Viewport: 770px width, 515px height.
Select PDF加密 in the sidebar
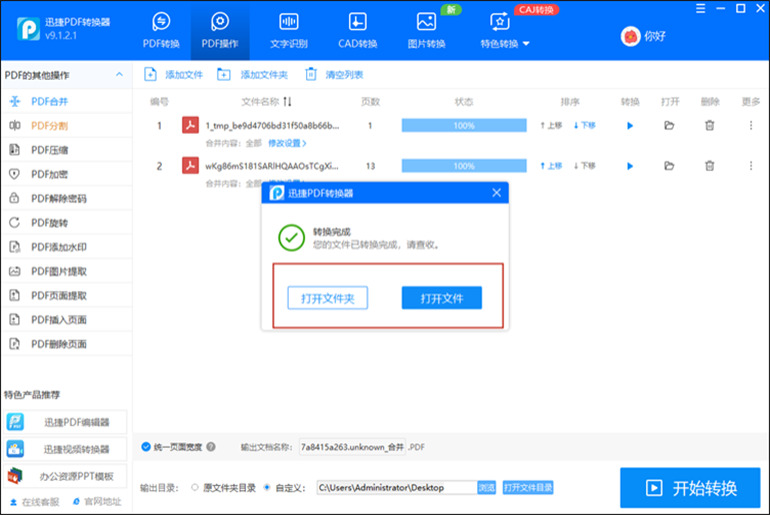click(66, 174)
